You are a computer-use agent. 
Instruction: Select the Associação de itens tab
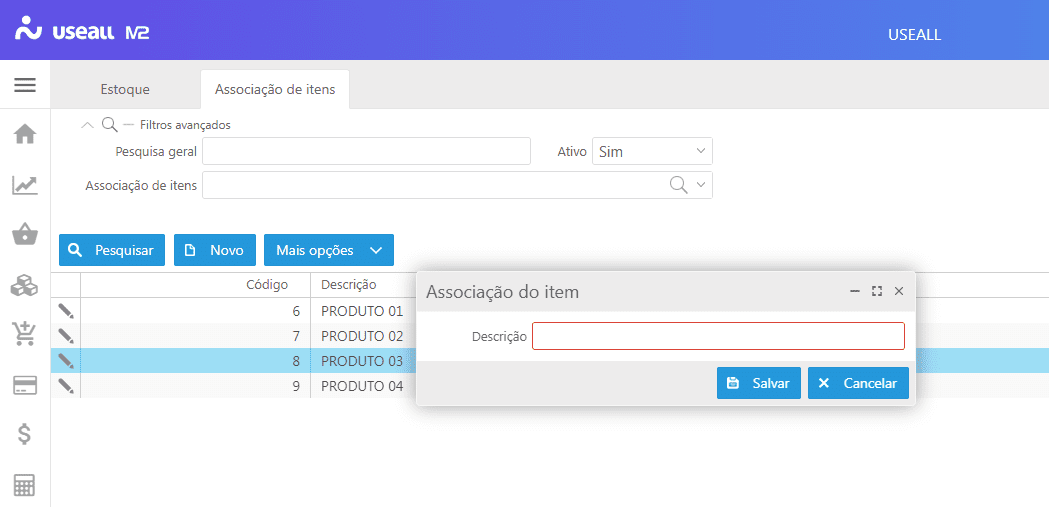point(275,89)
